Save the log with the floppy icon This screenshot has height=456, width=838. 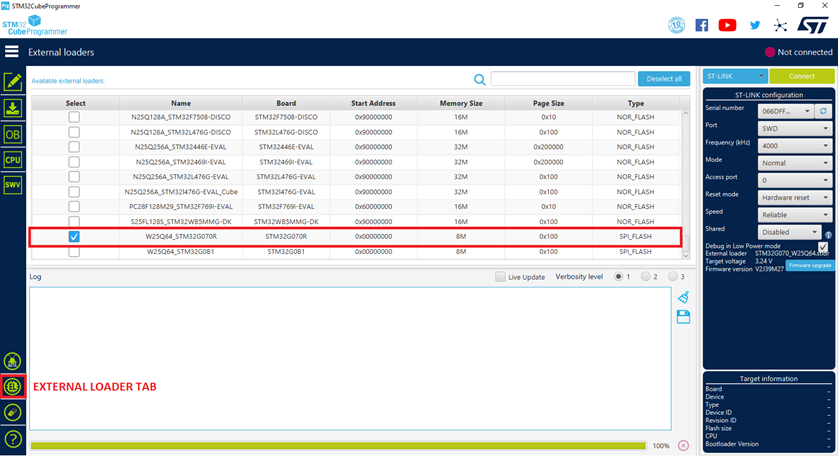(x=683, y=316)
